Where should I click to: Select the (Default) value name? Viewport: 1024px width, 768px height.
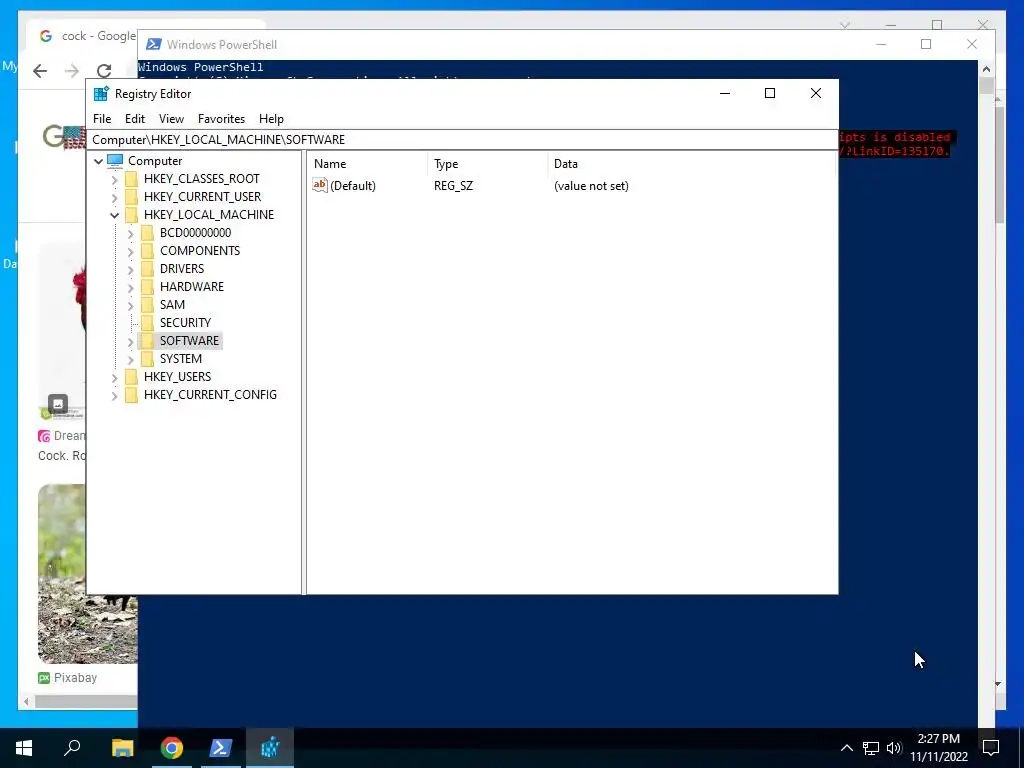pos(353,186)
